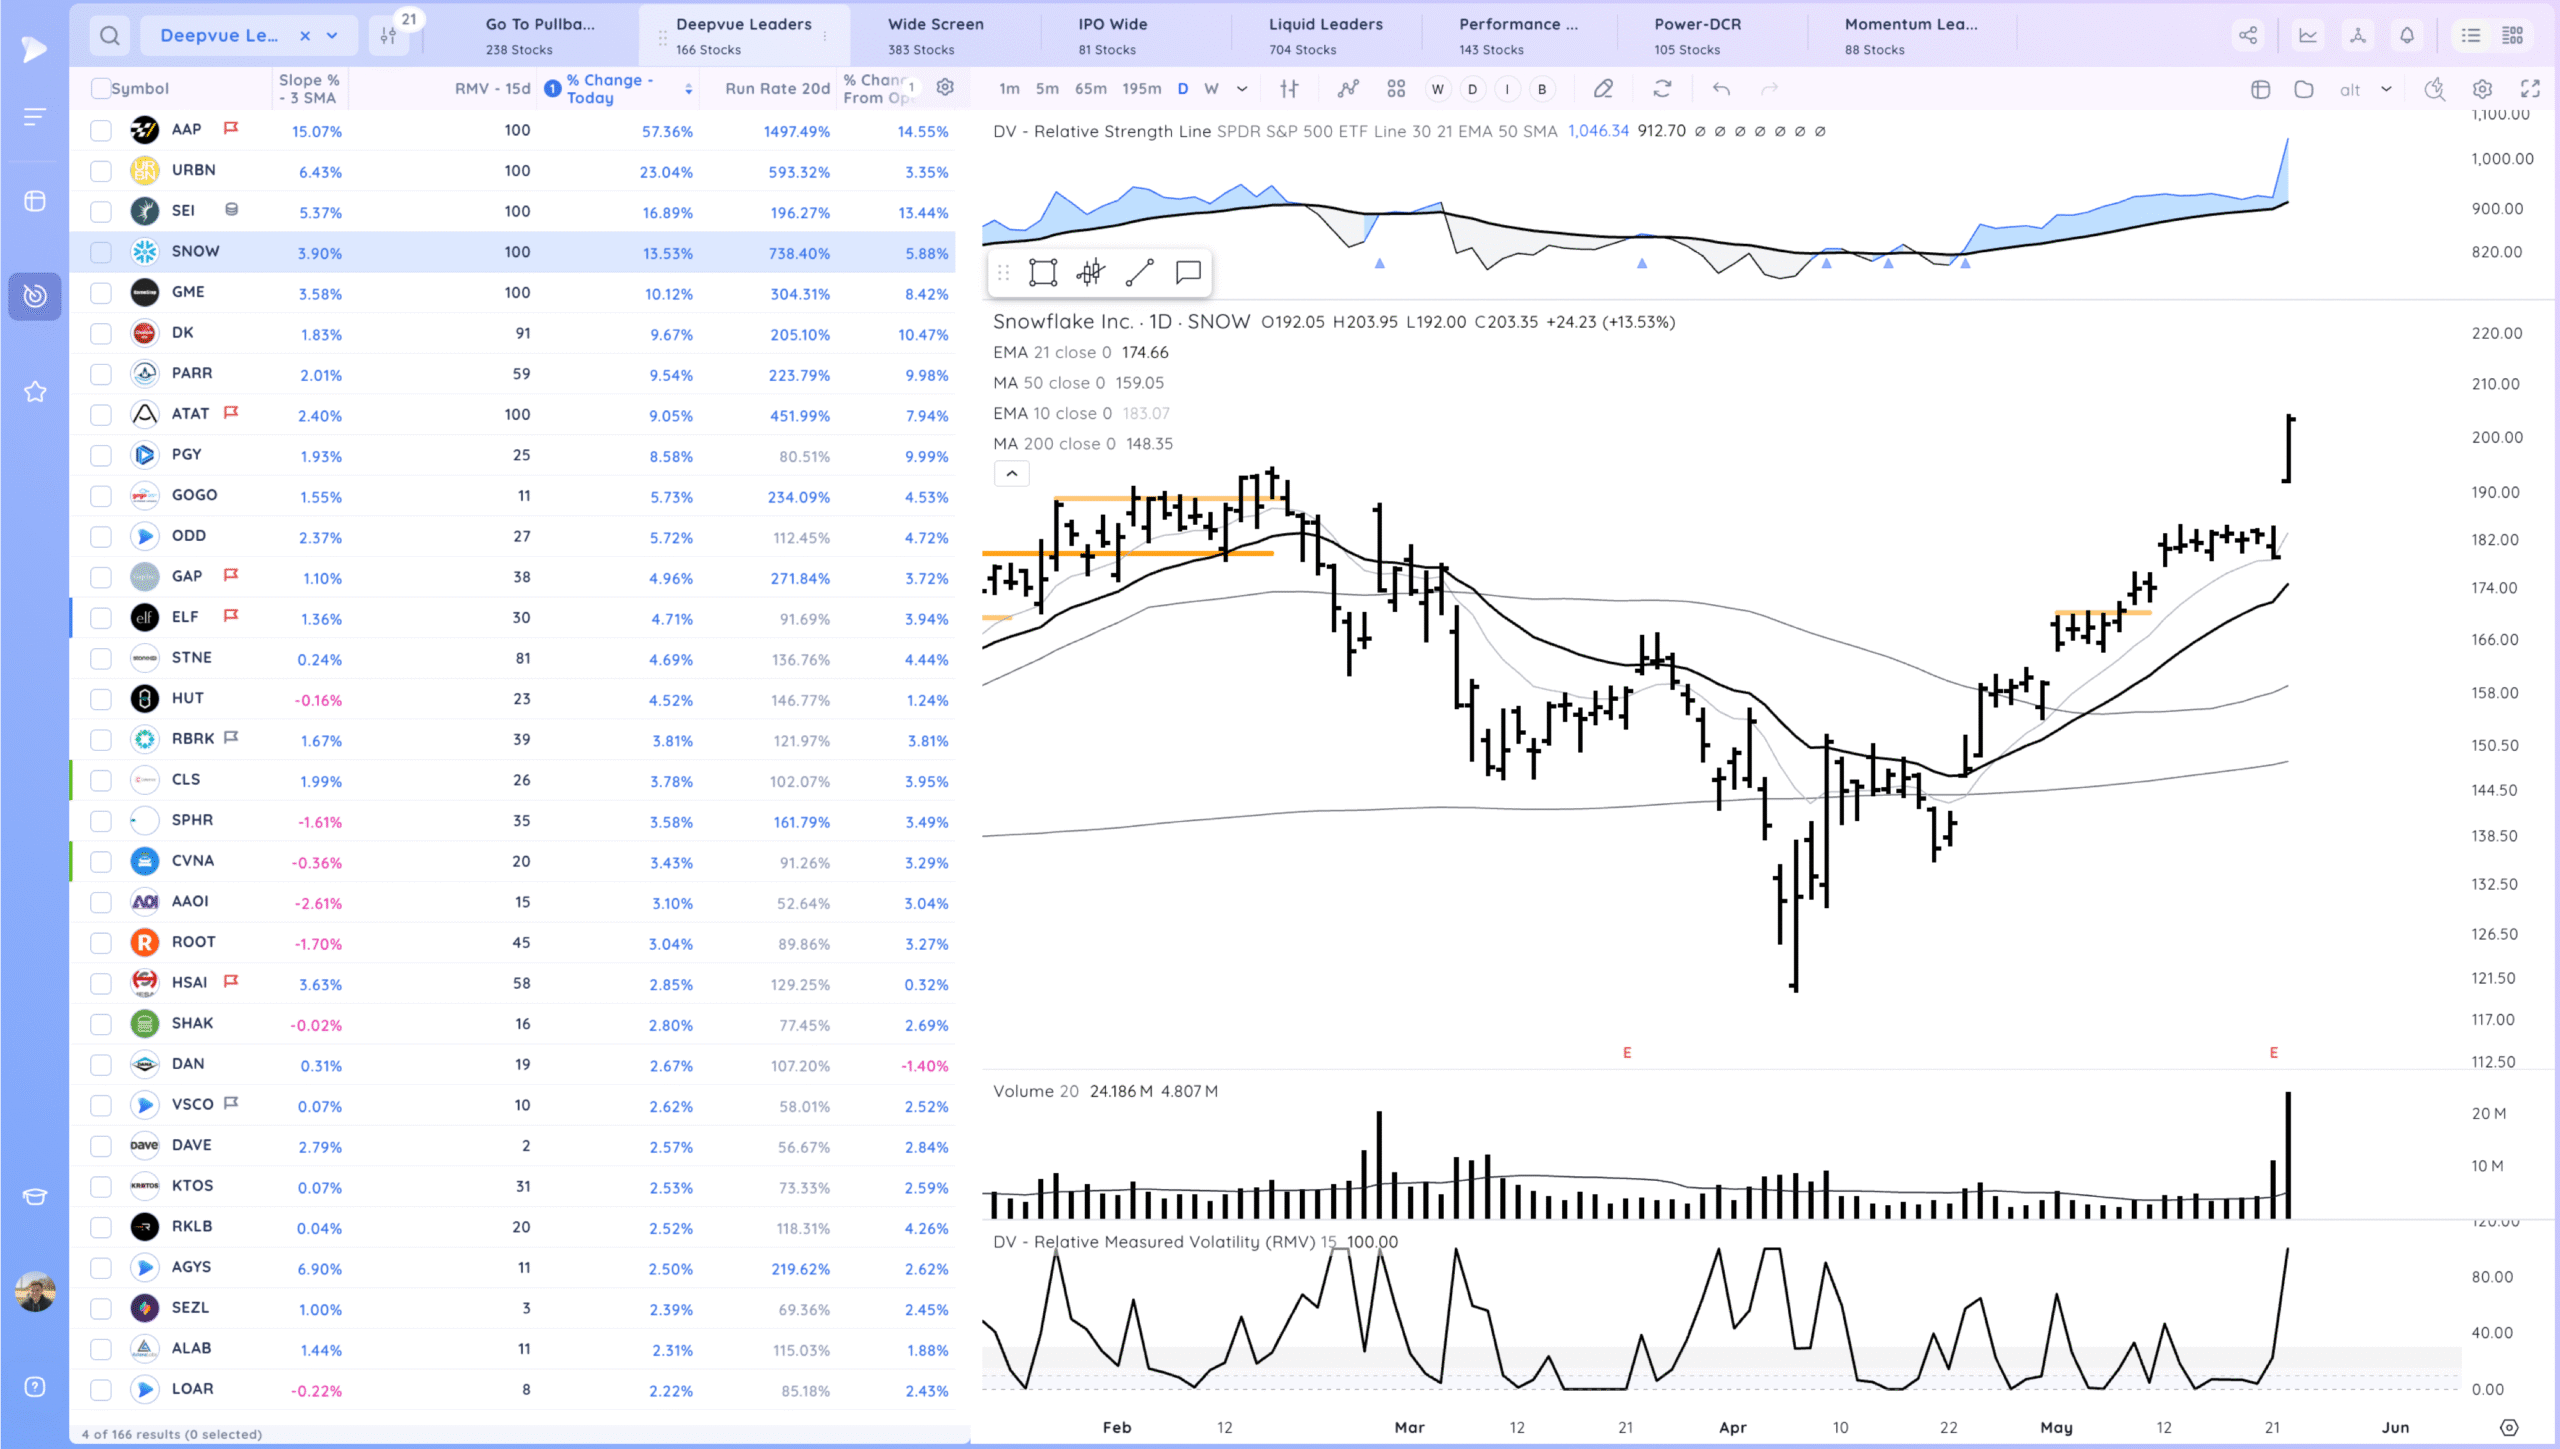
Task: Select the pencil drawing tool
Action: tap(1603, 89)
